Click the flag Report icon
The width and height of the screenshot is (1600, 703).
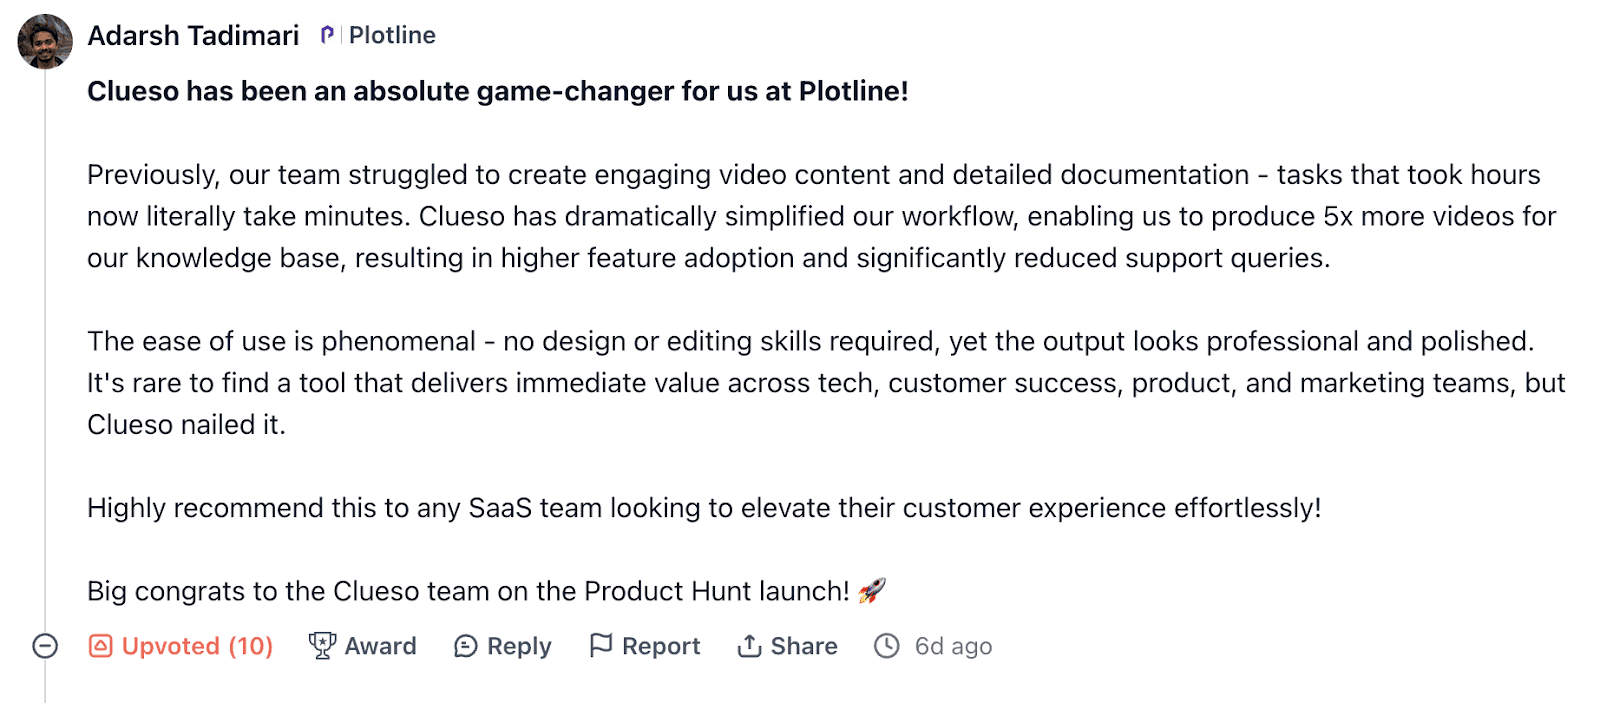tap(600, 646)
